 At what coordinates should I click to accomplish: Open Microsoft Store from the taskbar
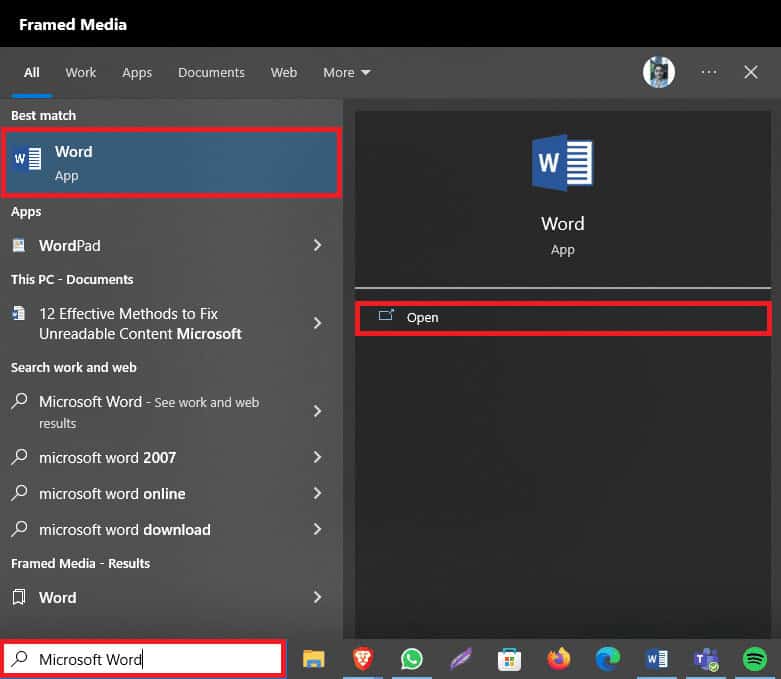click(509, 659)
